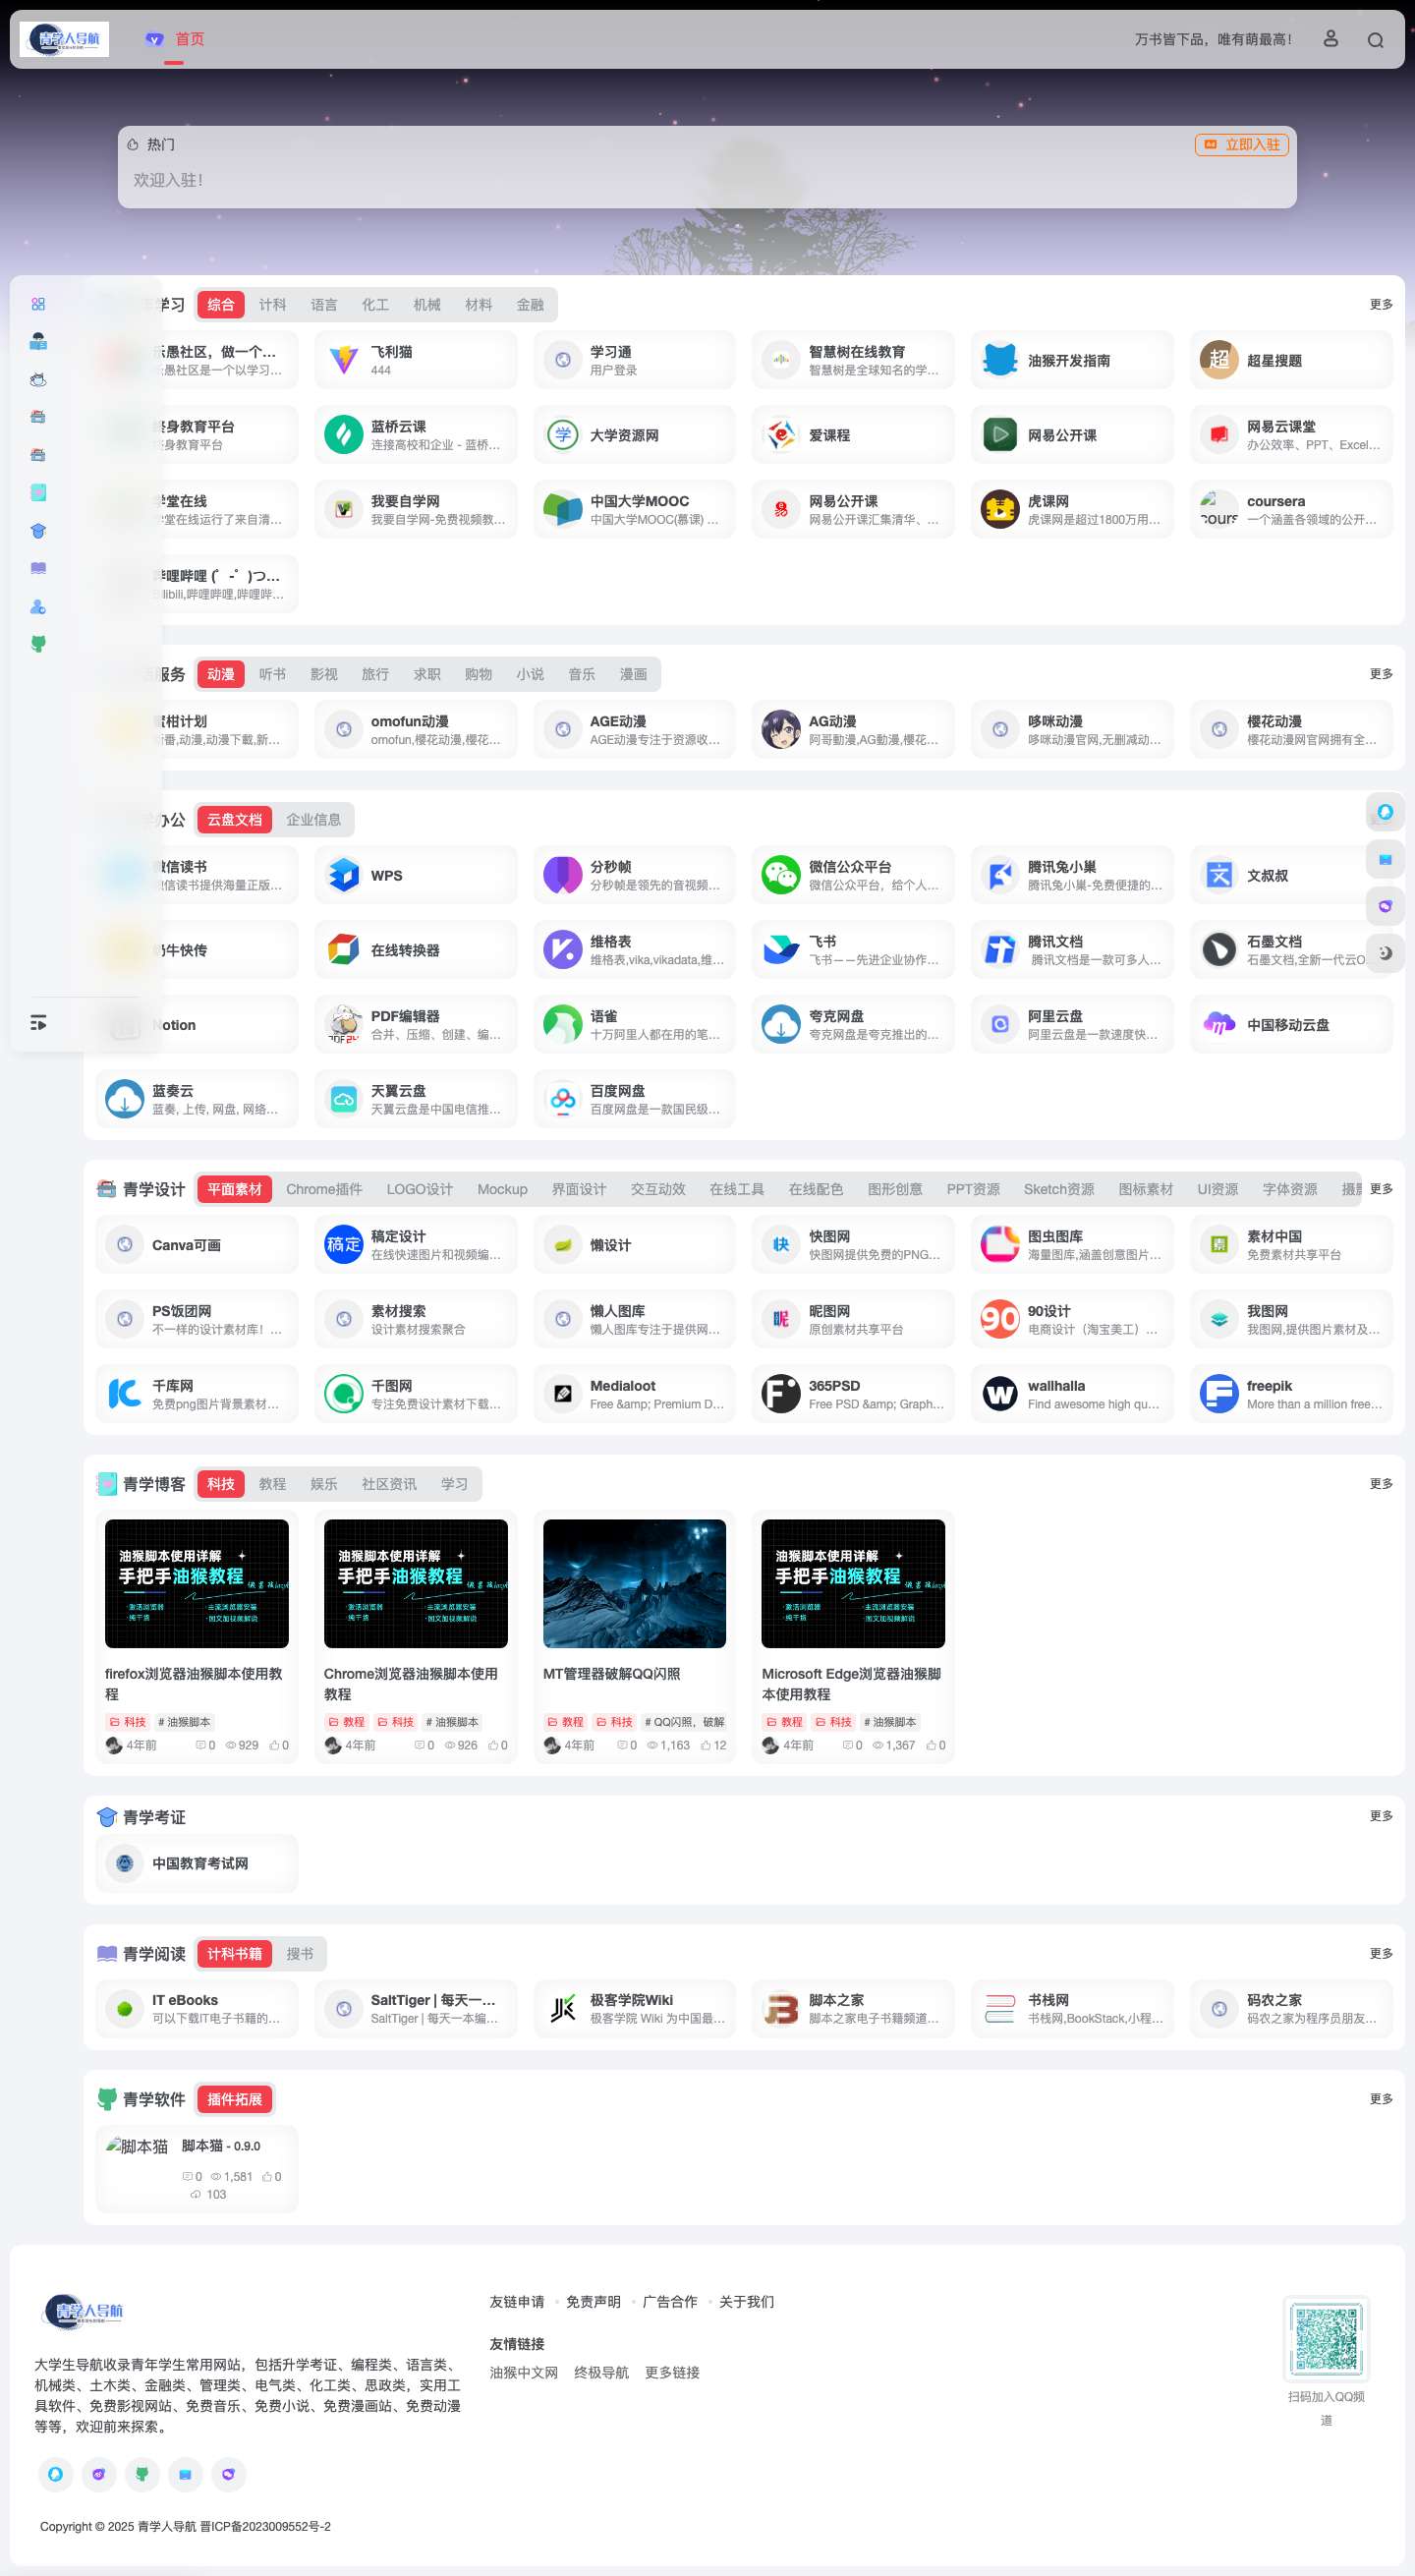Open the 友链申请 footer link
The image size is (1415, 2576).
pyautogui.click(x=517, y=2302)
